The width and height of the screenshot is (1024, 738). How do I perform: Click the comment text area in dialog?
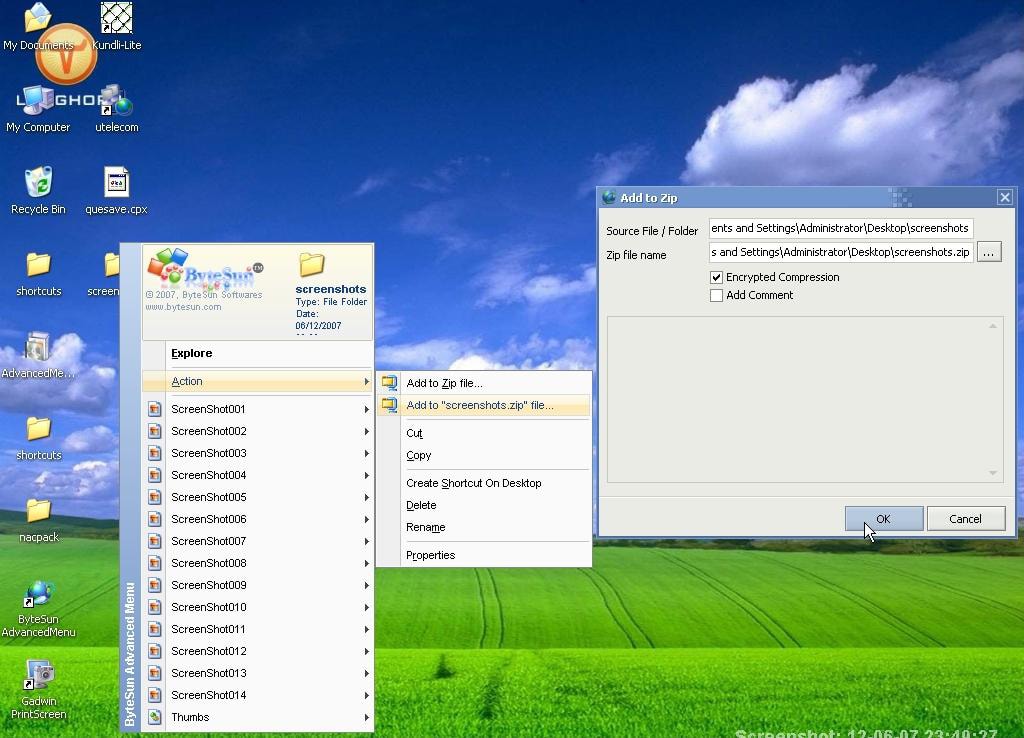pos(805,400)
